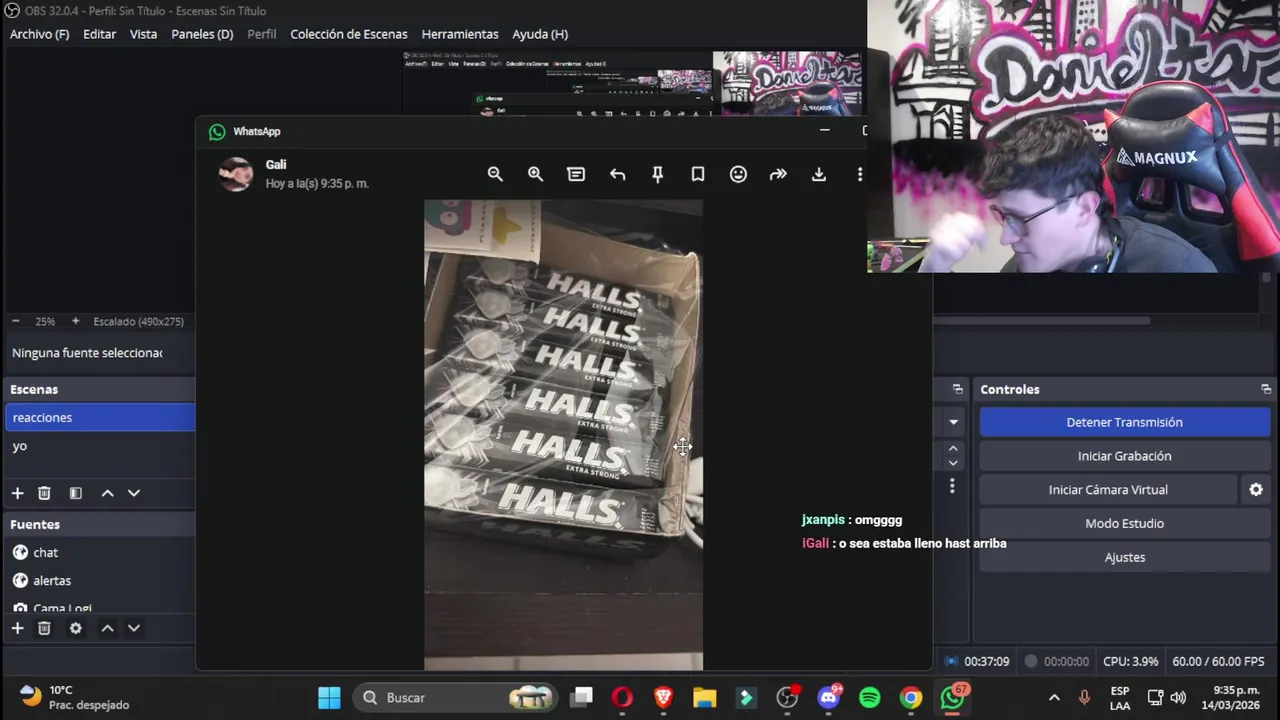The width and height of the screenshot is (1280, 720).
Task: Move source up in Fuentes panel
Action: click(x=107, y=628)
